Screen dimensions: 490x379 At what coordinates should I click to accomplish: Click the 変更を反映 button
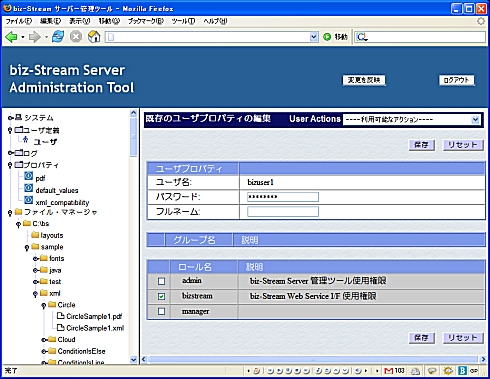pos(364,80)
